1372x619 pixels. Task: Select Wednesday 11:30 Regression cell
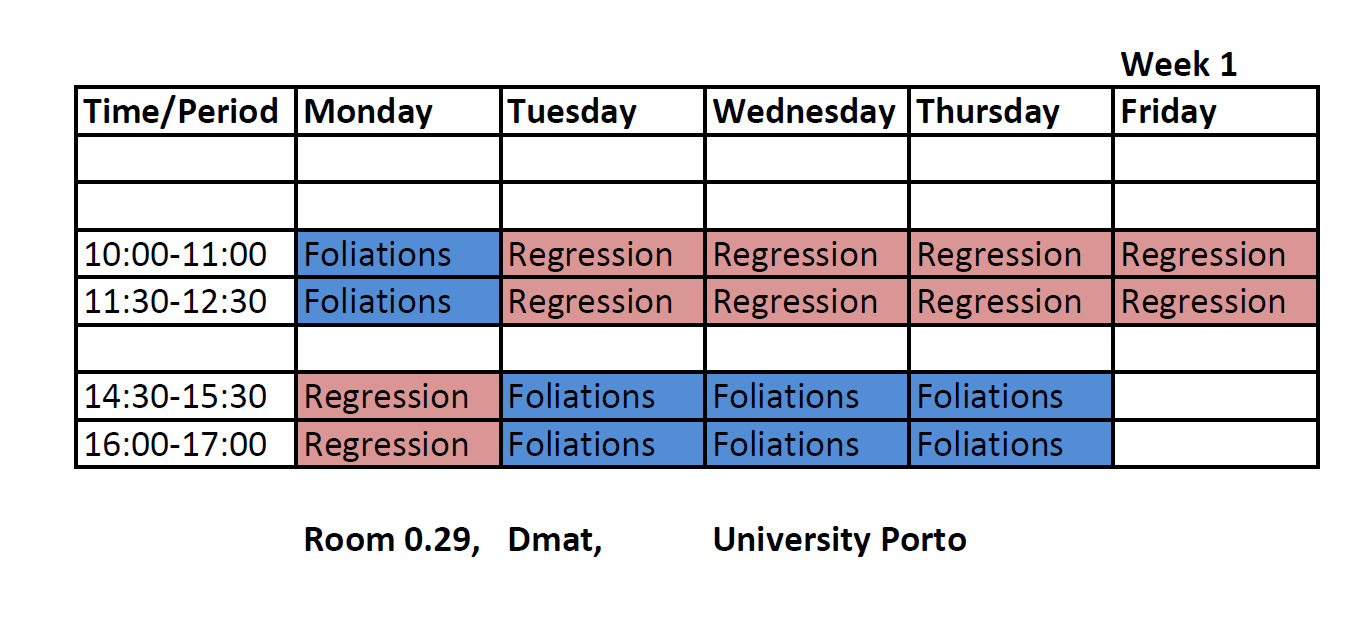[806, 301]
